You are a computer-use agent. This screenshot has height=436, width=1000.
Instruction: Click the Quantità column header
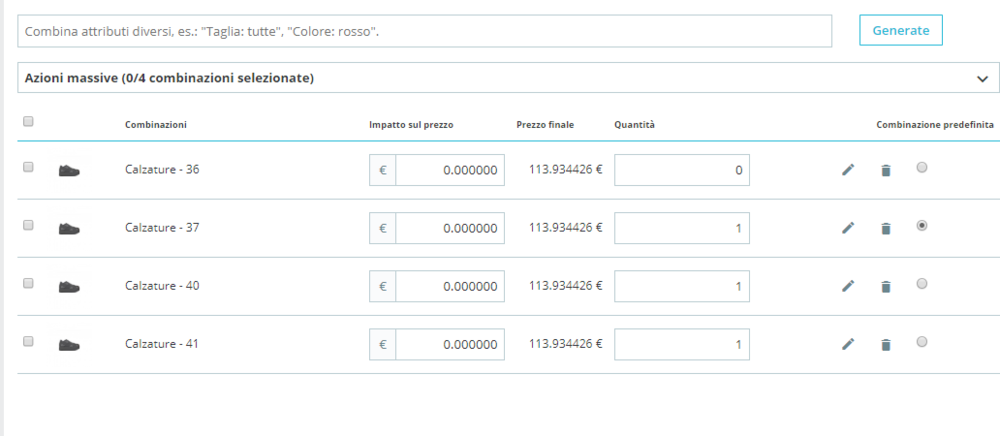(635, 125)
